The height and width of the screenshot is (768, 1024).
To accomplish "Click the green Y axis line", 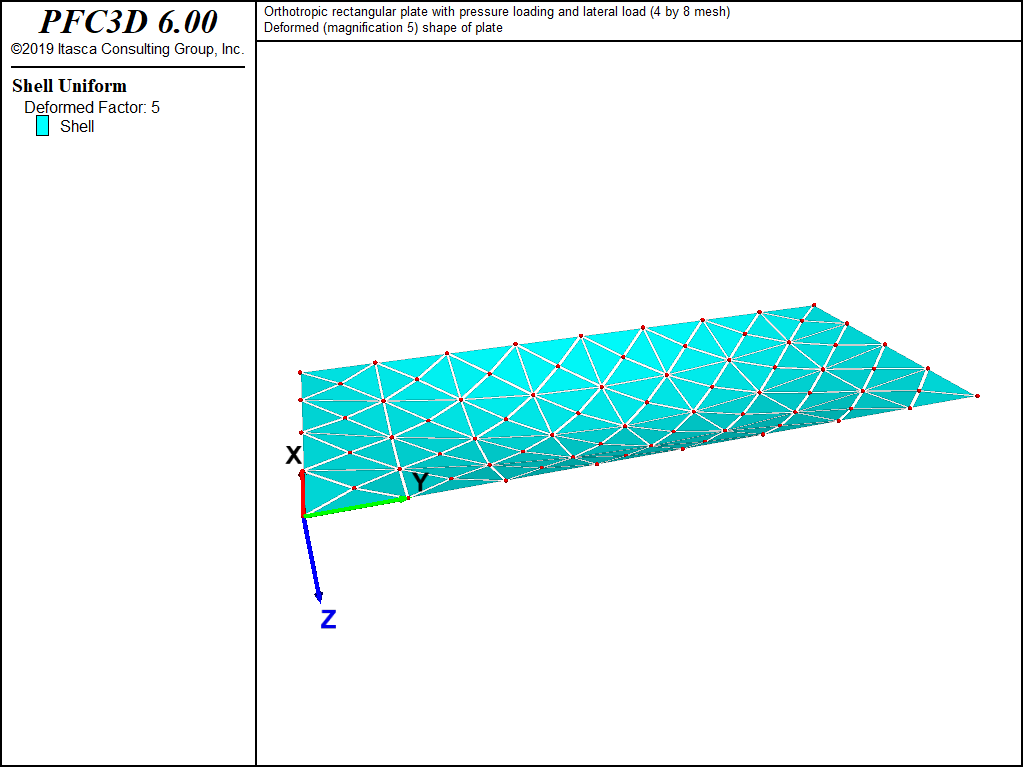I will pos(355,507).
